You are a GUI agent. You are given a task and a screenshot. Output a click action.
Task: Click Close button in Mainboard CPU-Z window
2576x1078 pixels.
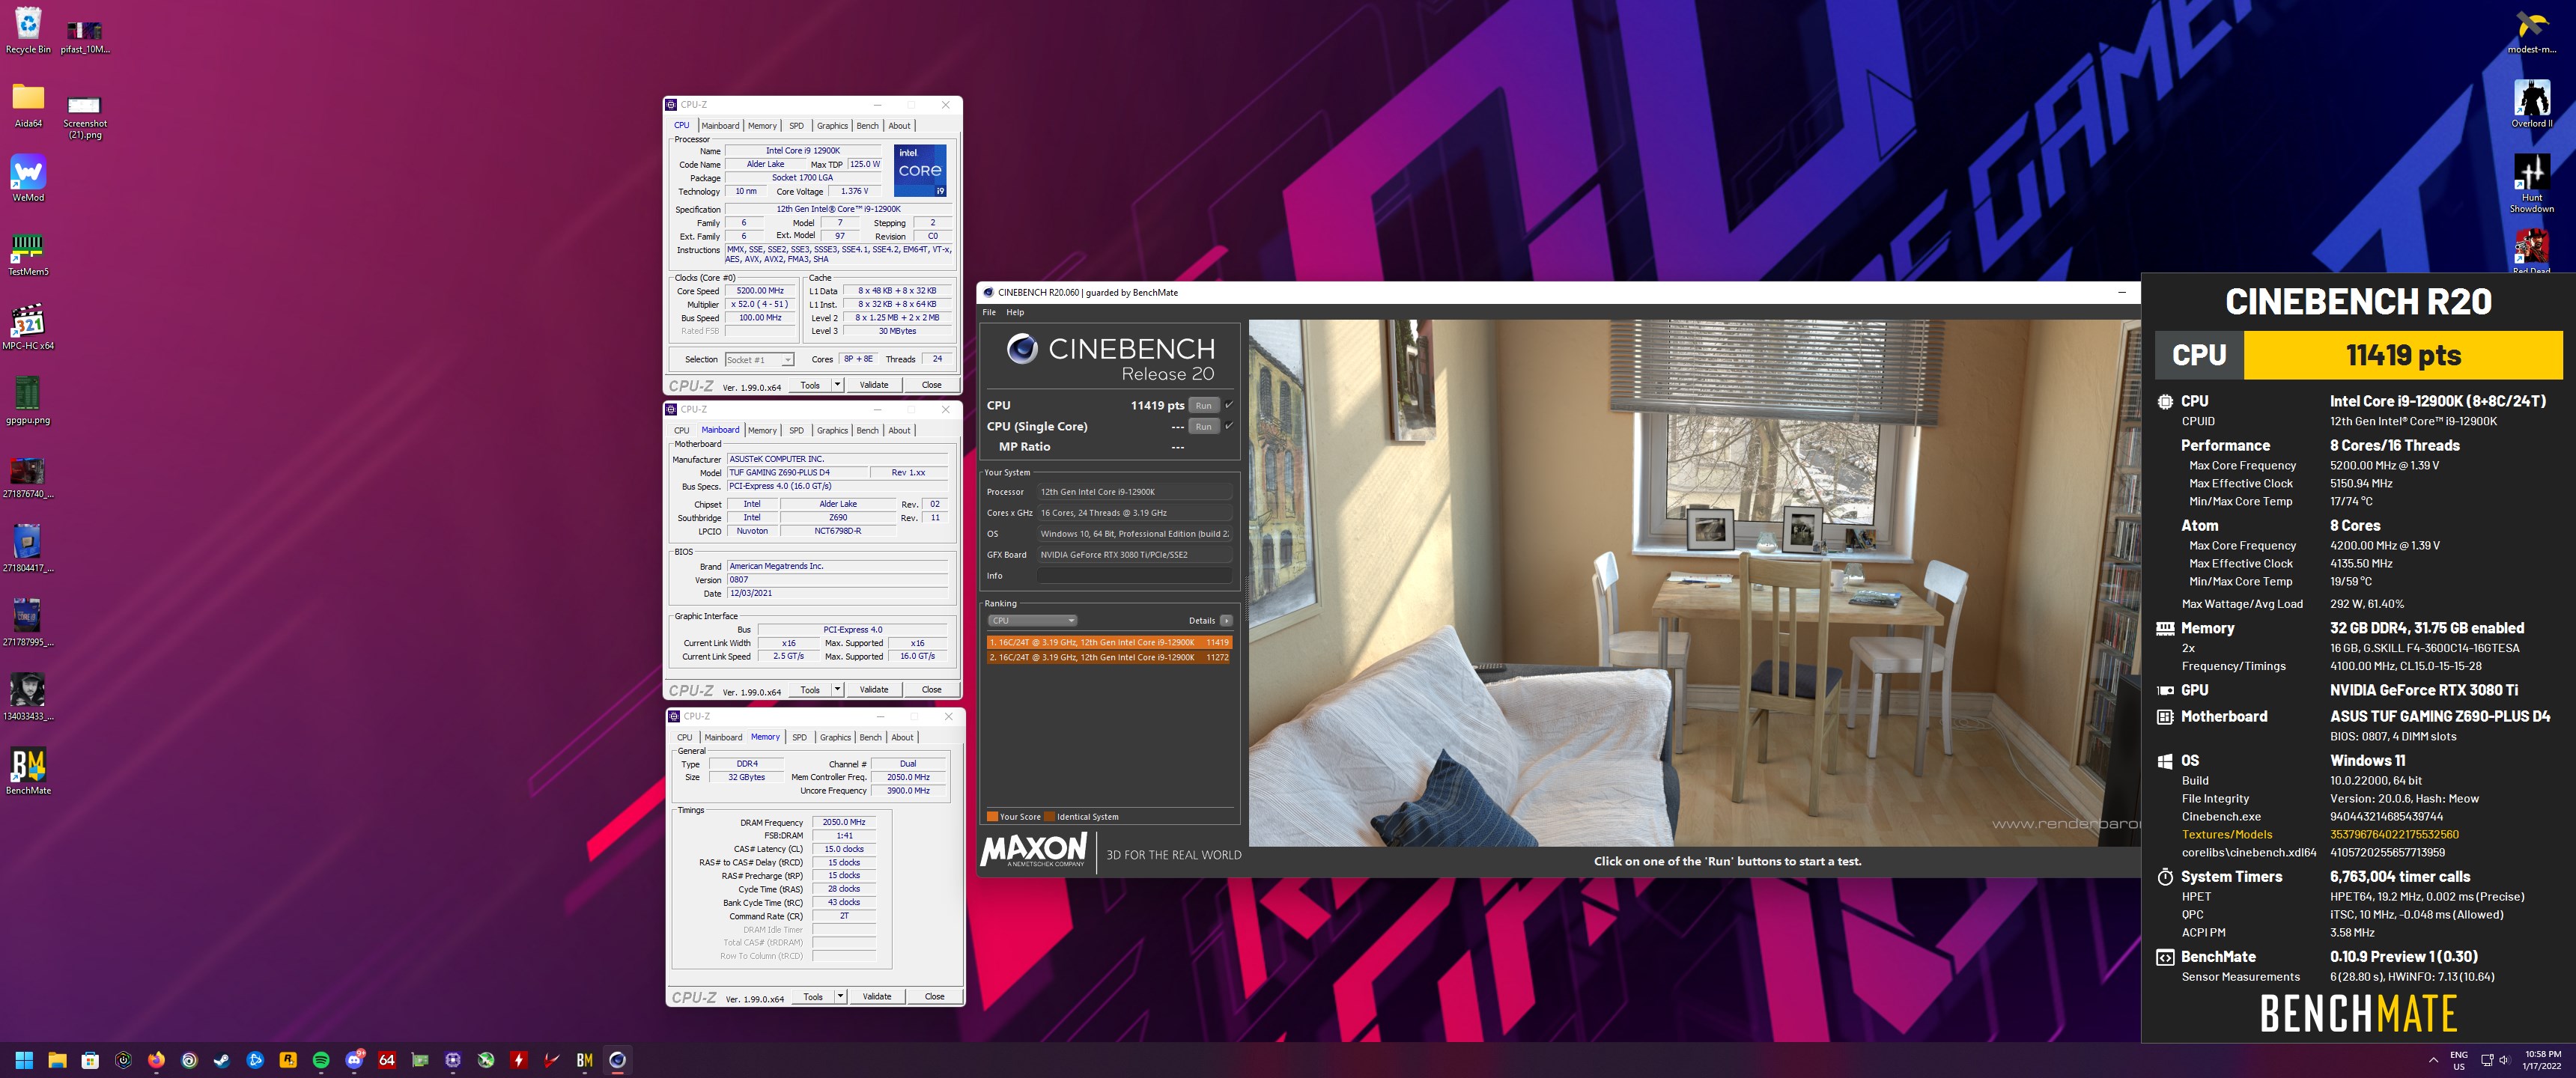coord(931,690)
